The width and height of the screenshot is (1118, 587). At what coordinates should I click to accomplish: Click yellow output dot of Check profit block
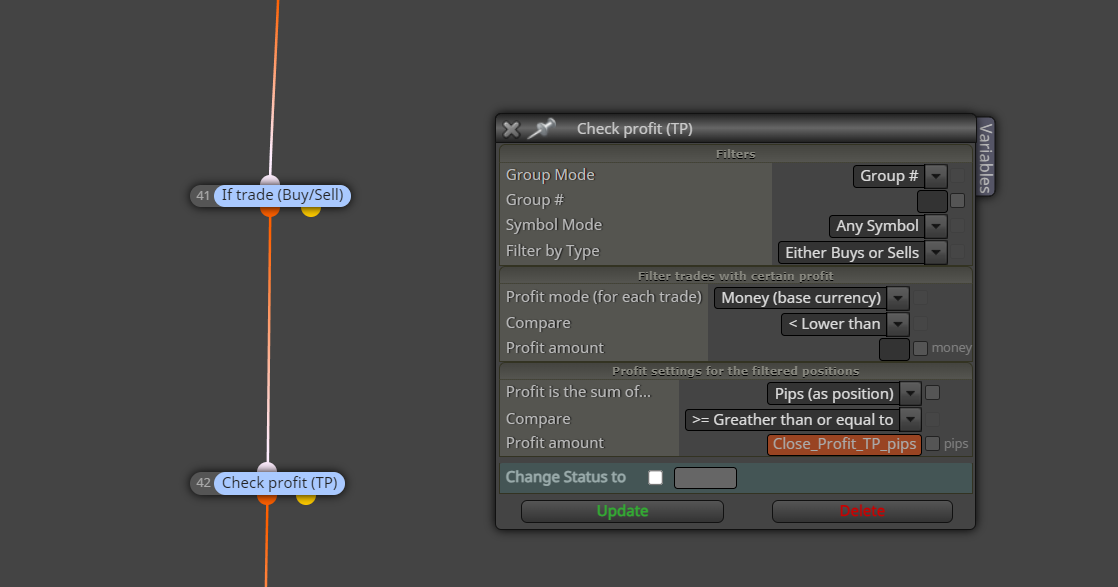click(x=306, y=499)
